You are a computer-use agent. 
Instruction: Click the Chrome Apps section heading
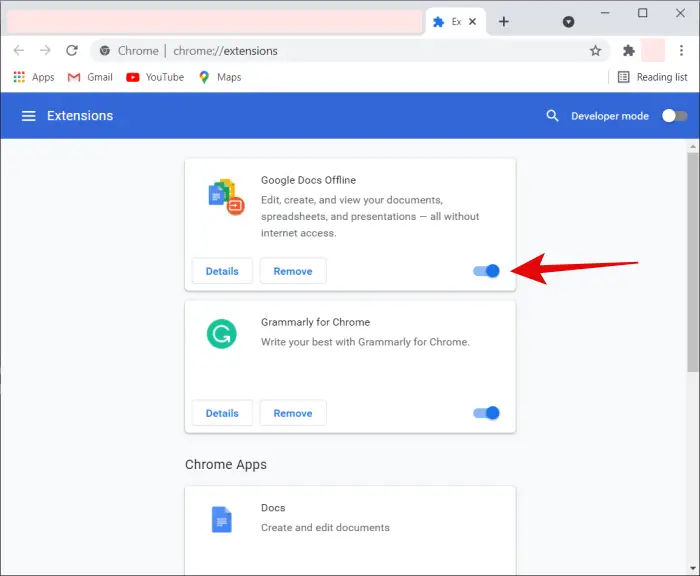[225, 465]
